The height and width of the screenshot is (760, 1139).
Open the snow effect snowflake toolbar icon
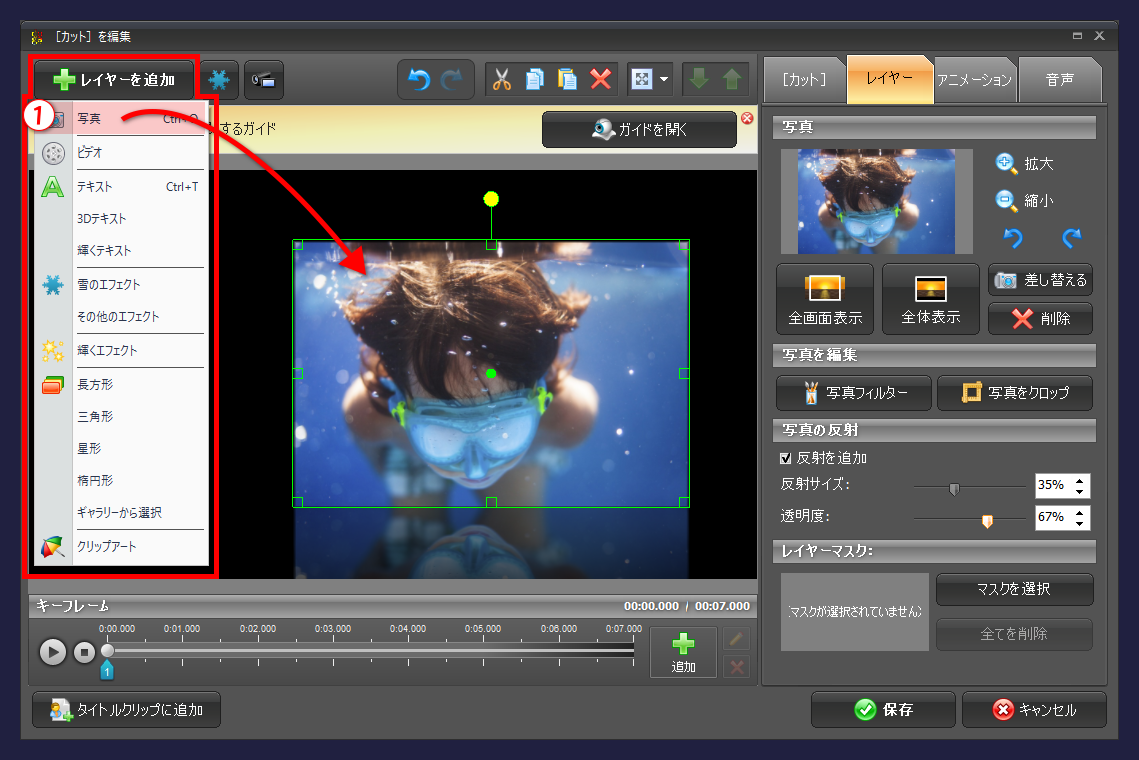coord(219,80)
